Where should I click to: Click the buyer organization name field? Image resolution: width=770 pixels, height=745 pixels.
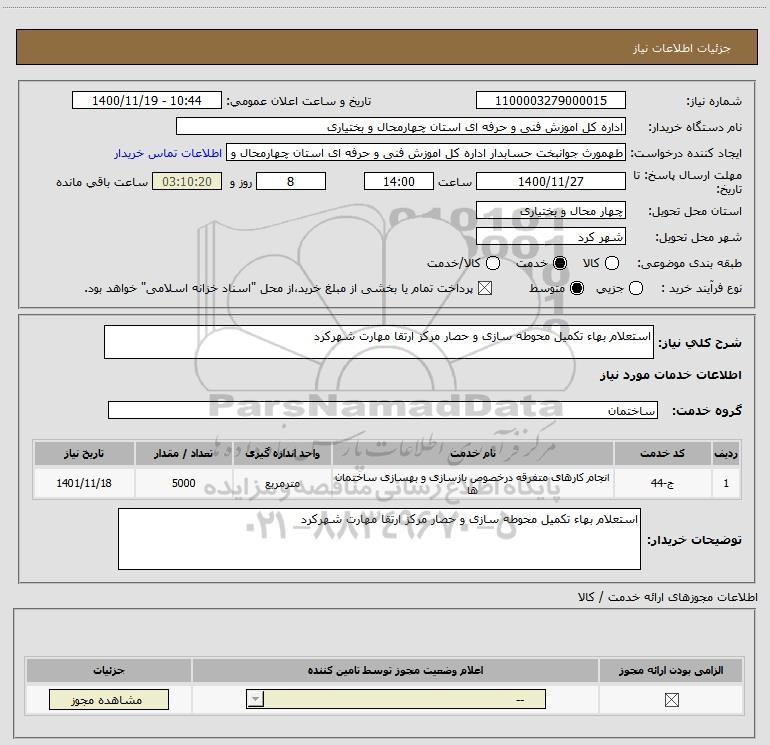pos(401,127)
